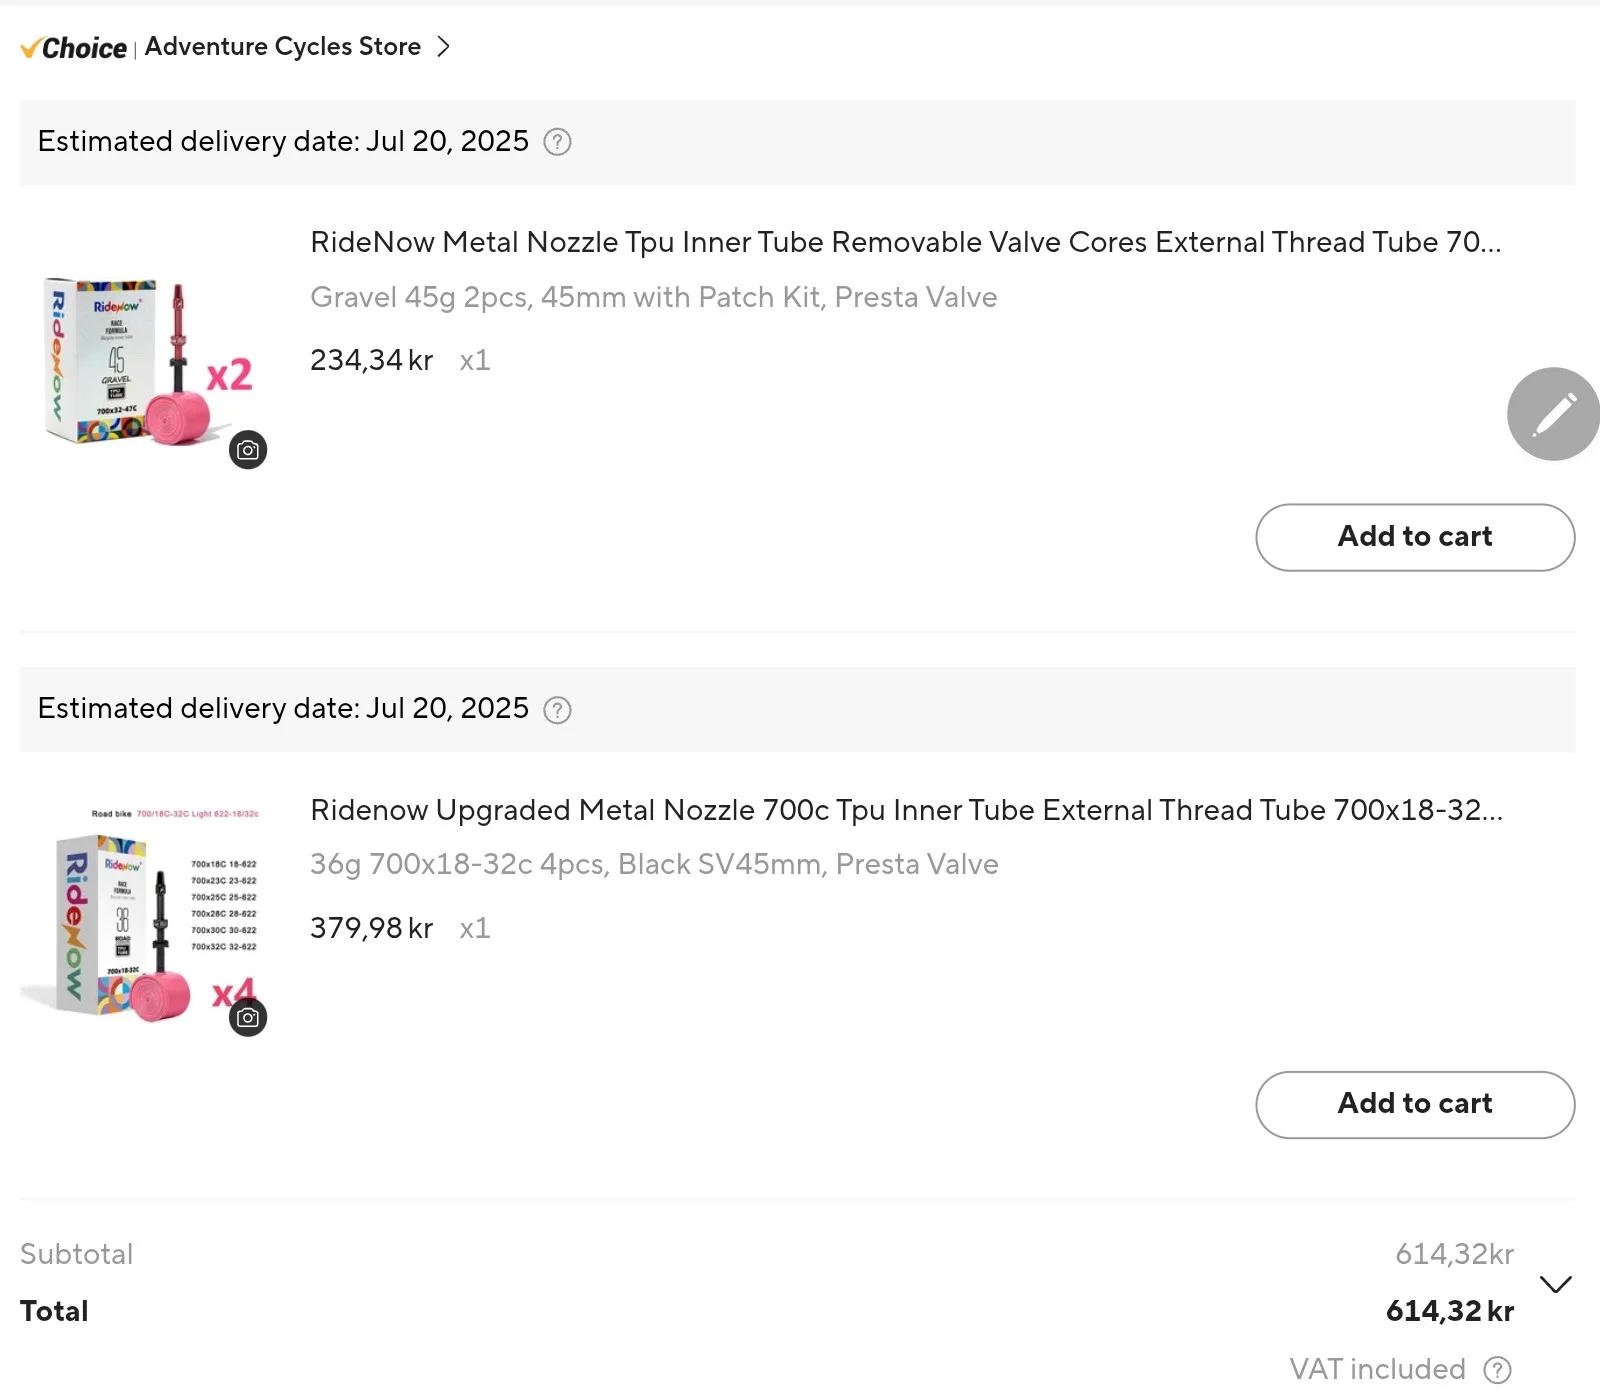The width and height of the screenshot is (1600, 1399).
Task: Click the VAT included help icon
Action: (1497, 1369)
